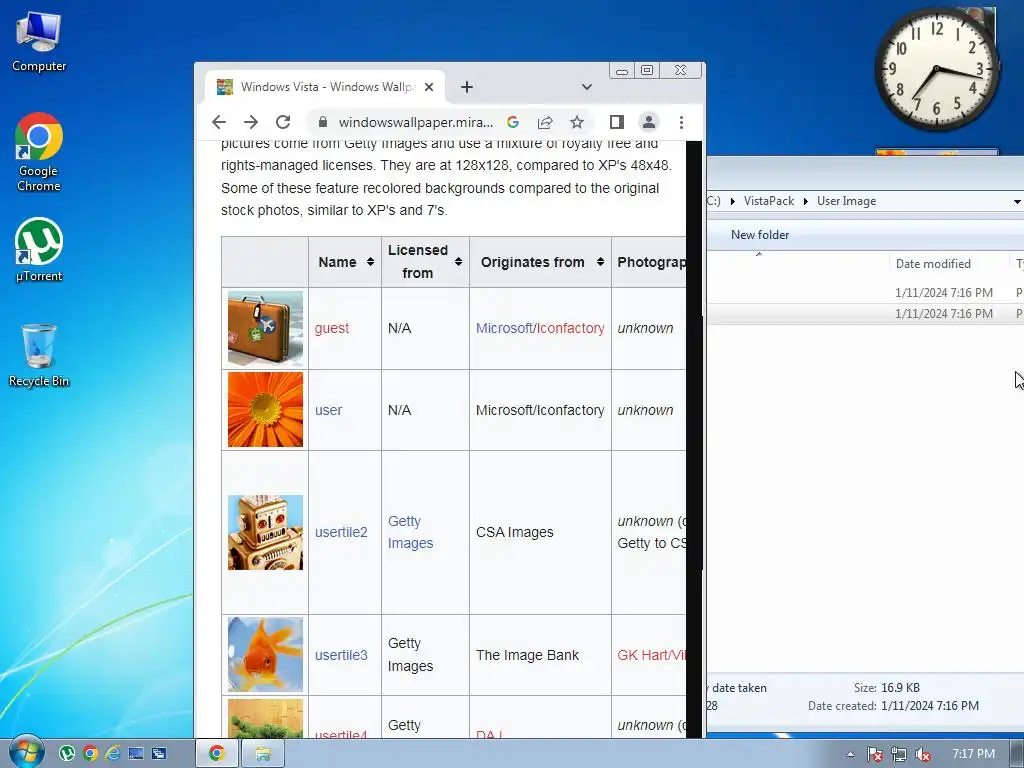Open the Computer desktop icon
This screenshot has height=768, width=1024.
(39, 43)
